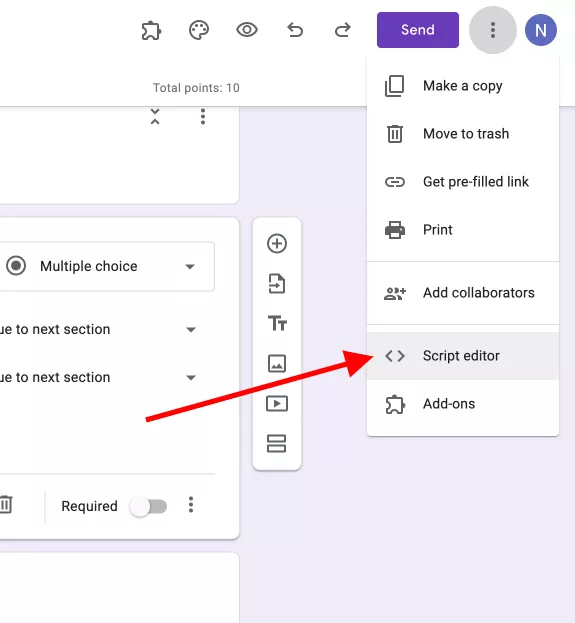Click the three-dot menu beside Required toggle
The width and height of the screenshot is (575, 623).
[x=191, y=505]
